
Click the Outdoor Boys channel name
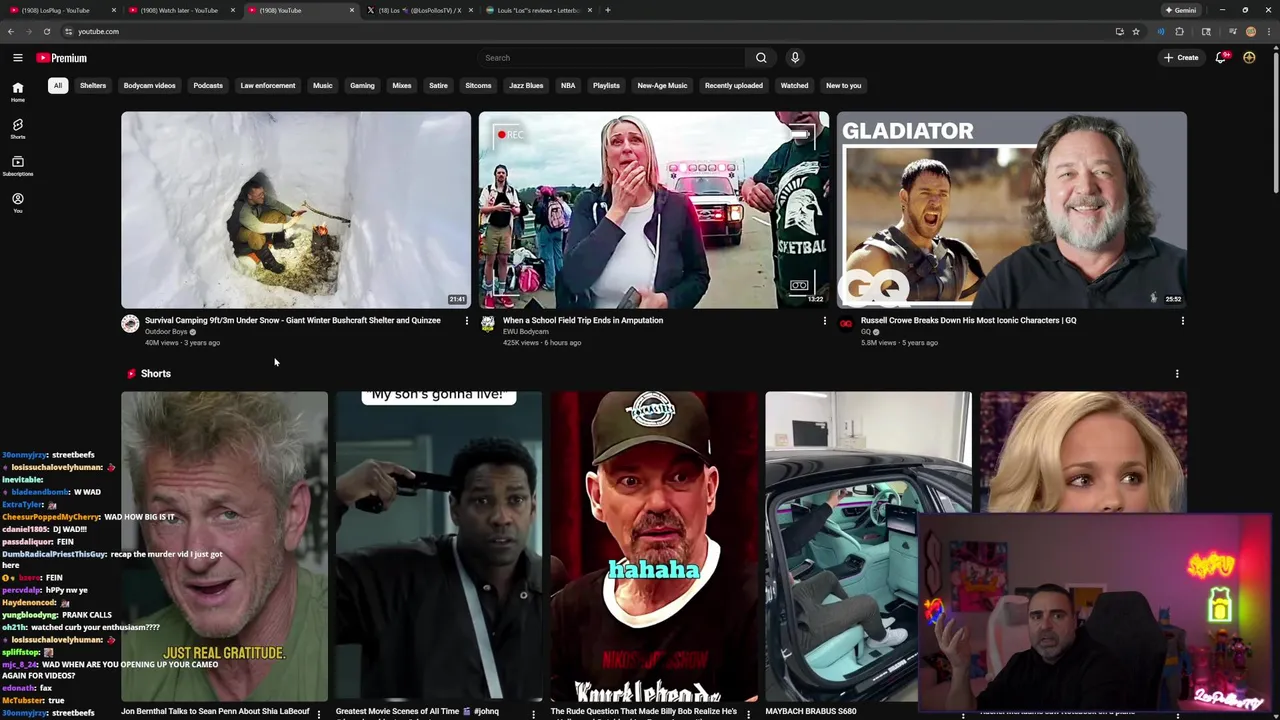[x=166, y=332]
